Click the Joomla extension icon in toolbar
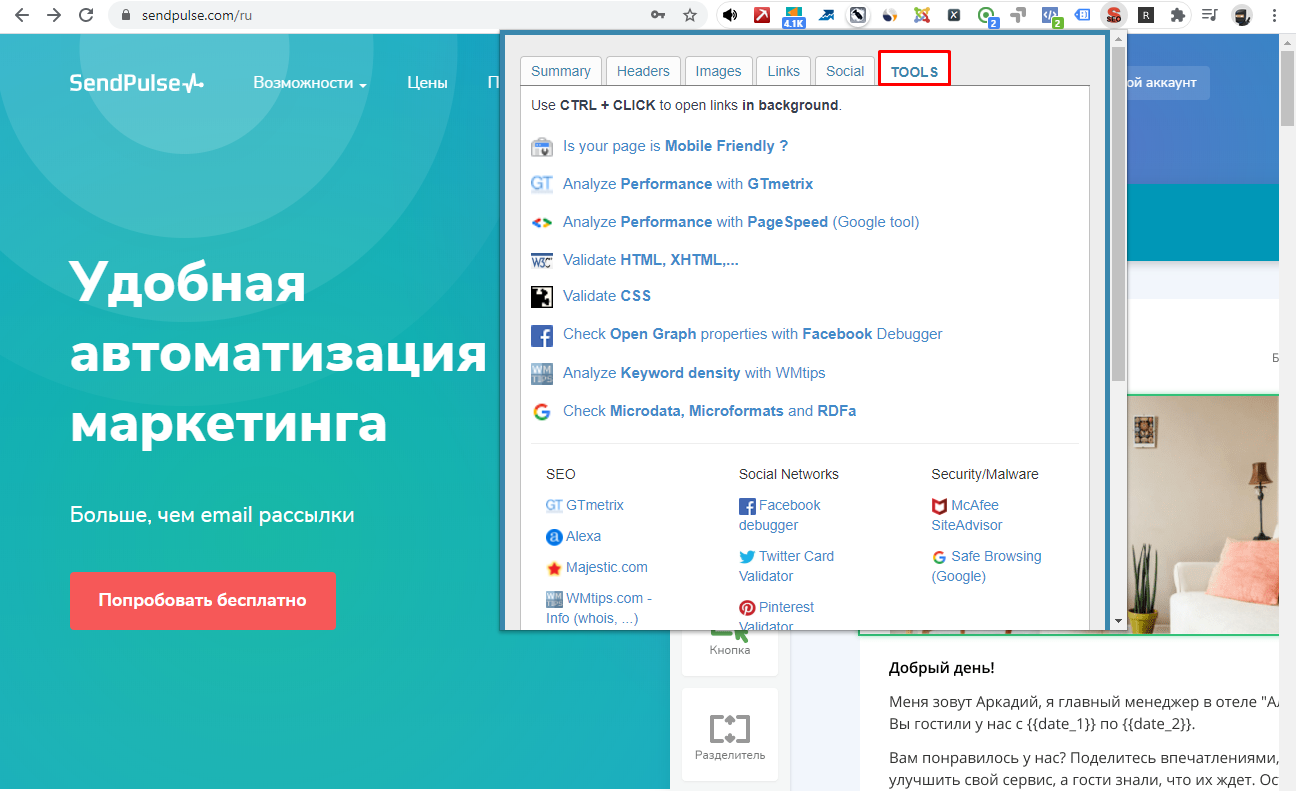 (x=922, y=15)
